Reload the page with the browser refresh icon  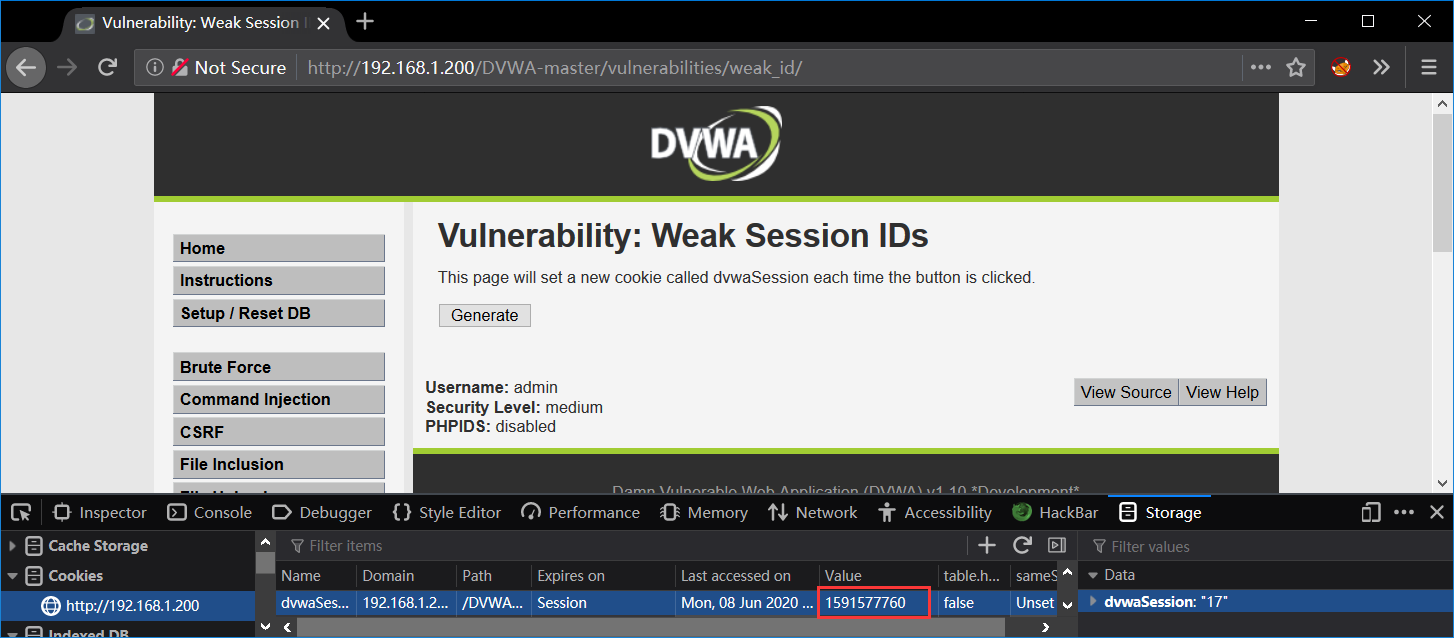[108, 67]
